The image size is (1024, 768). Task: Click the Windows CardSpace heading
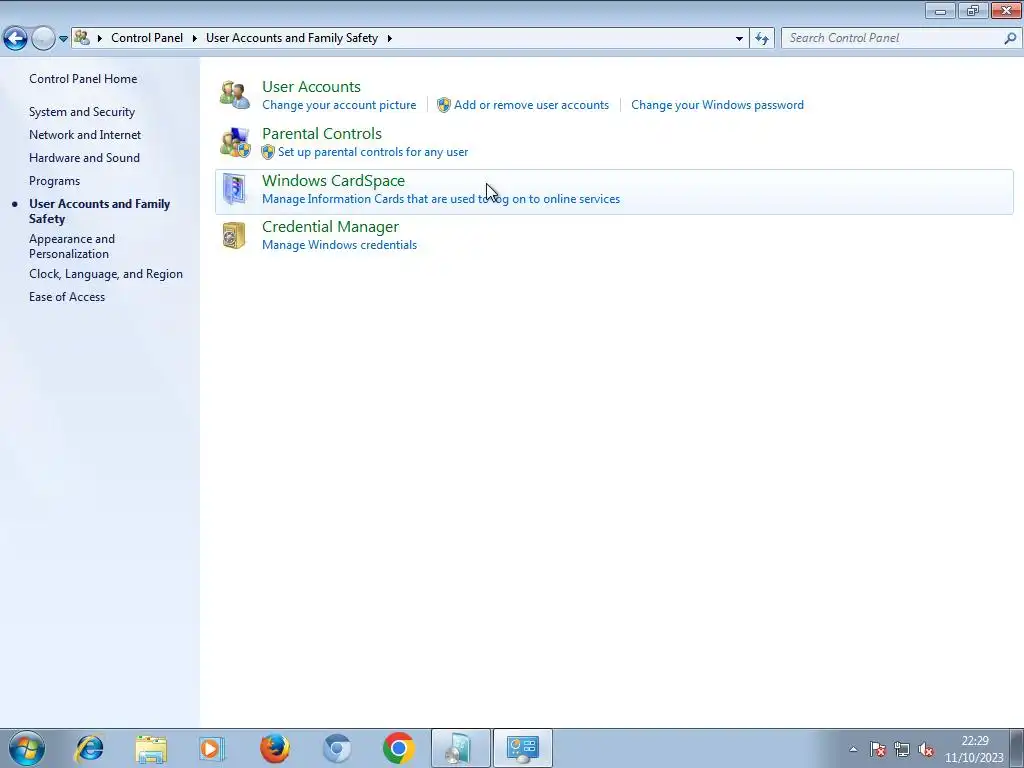tap(333, 180)
